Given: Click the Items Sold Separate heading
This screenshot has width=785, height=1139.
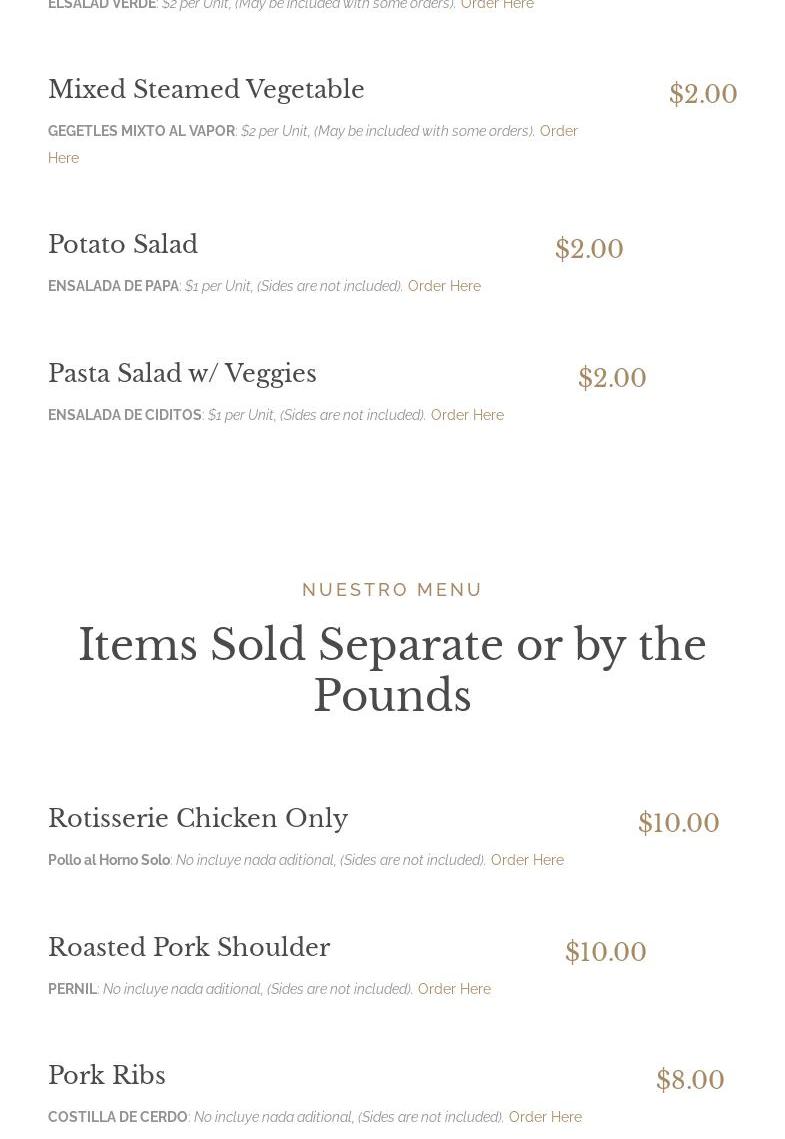Looking at the screenshot, I should point(392,670).
